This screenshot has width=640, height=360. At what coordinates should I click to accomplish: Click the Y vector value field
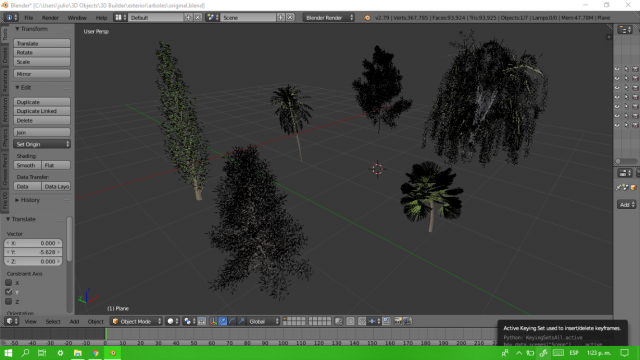[x=33, y=252]
